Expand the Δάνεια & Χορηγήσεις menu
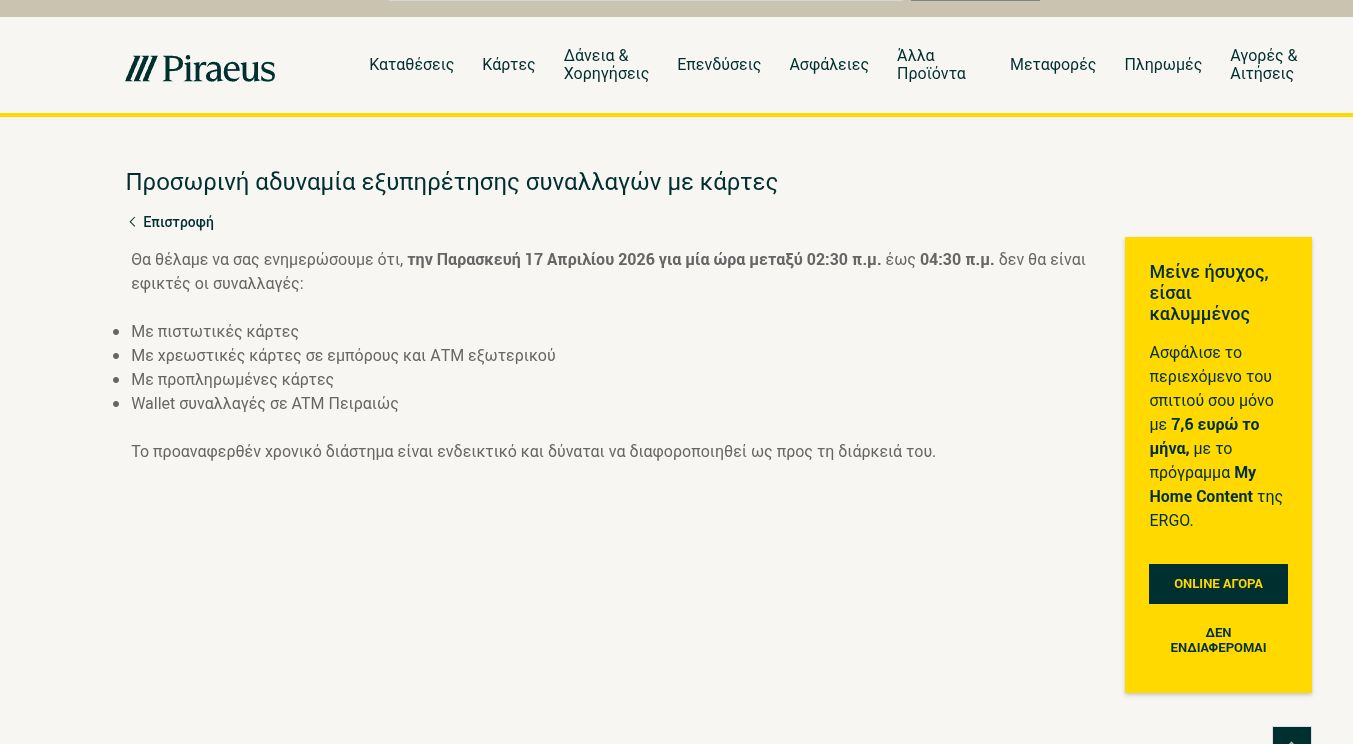 coord(606,65)
